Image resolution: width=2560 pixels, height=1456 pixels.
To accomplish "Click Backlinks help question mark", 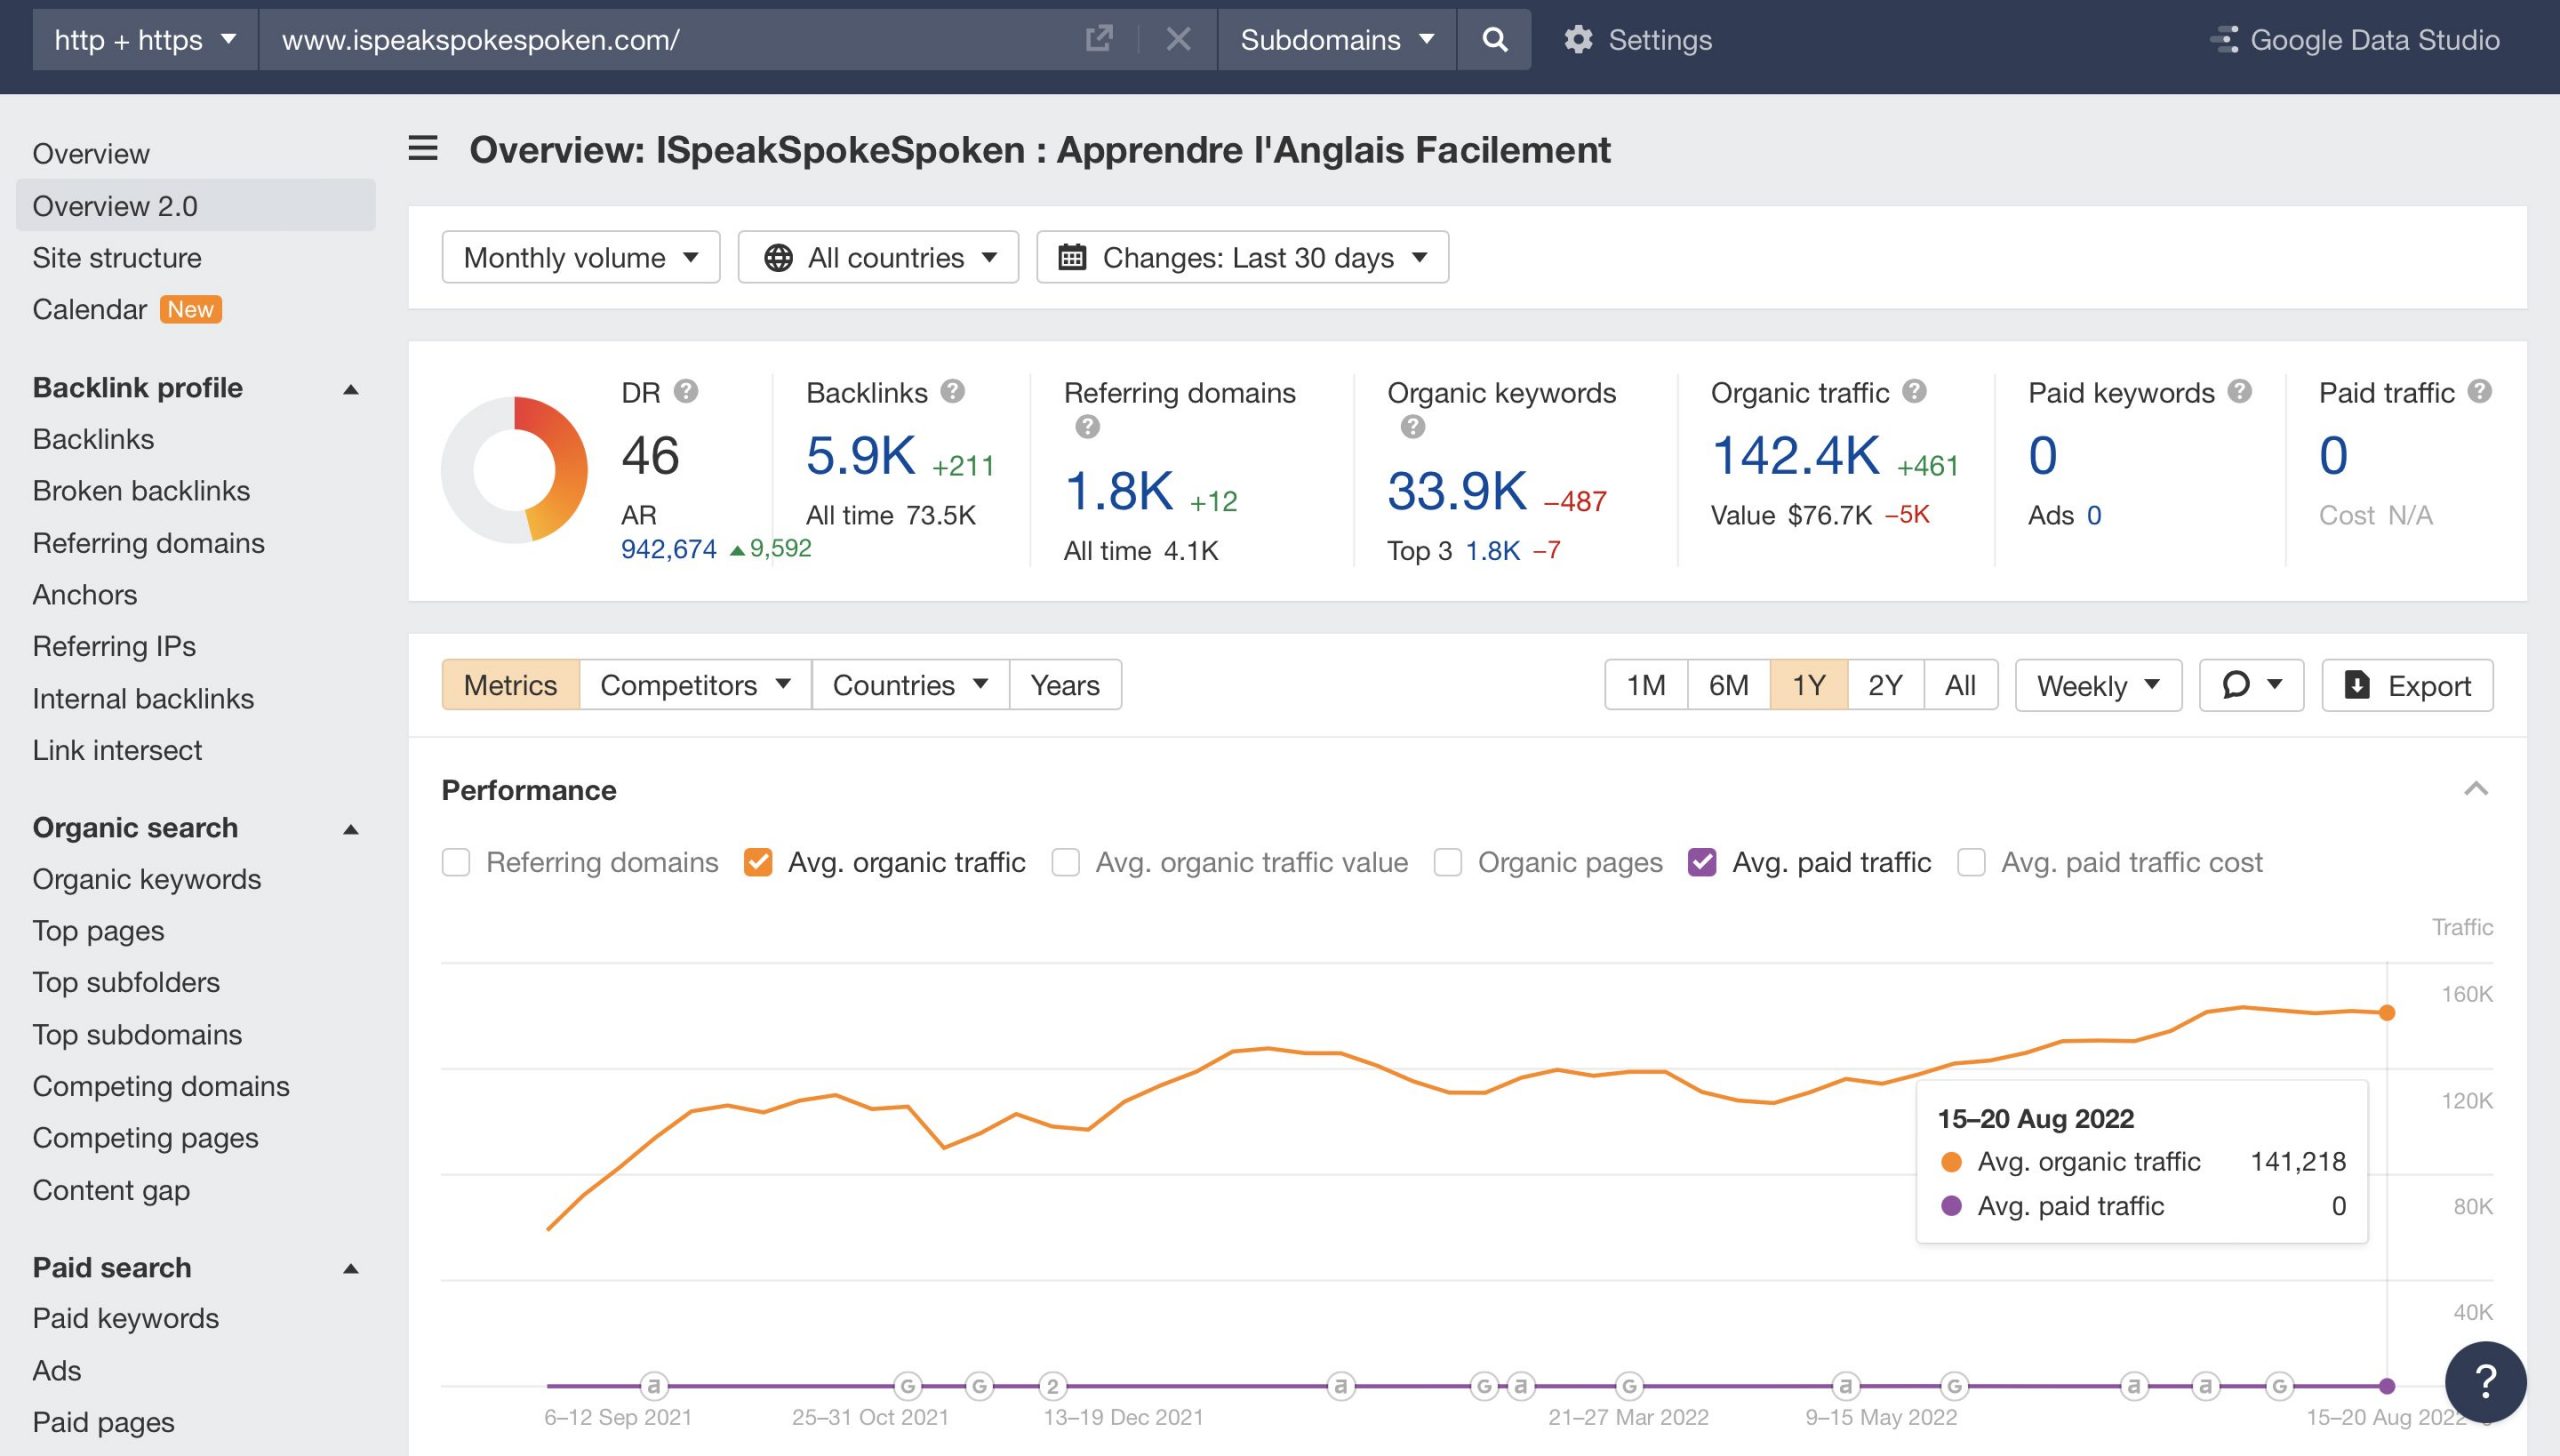I will pos(953,391).
